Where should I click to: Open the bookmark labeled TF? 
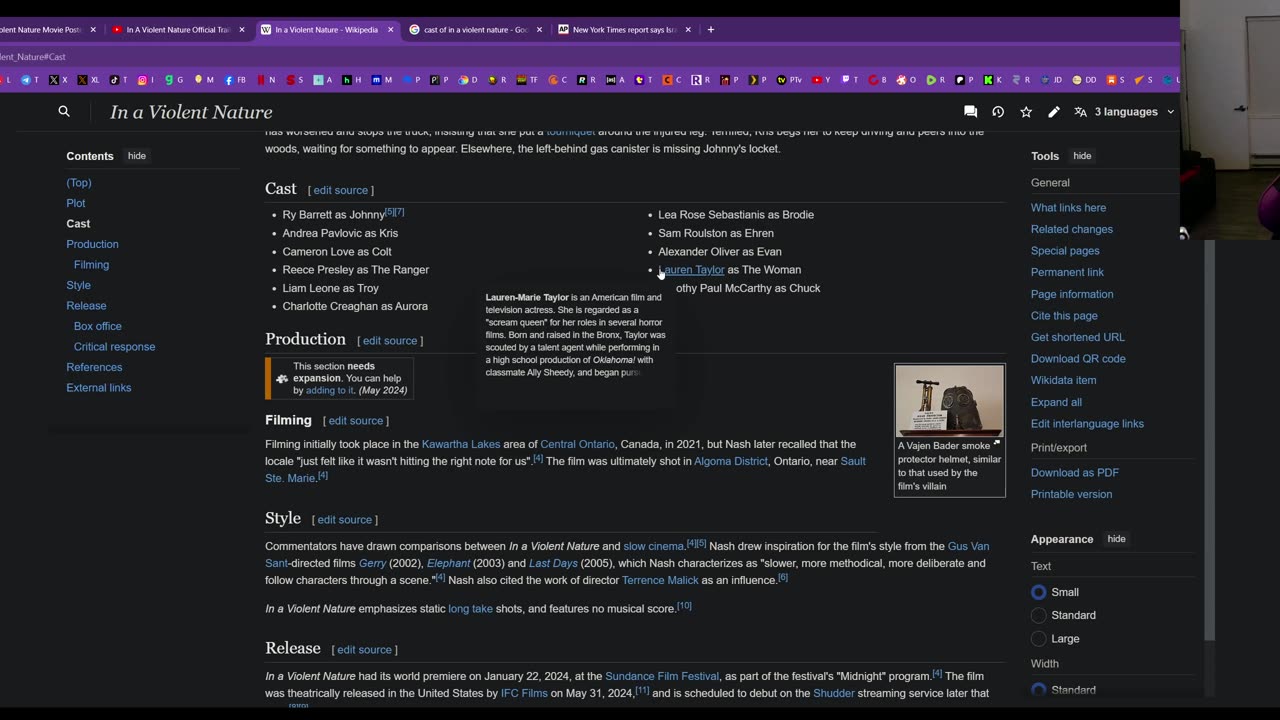527,80
